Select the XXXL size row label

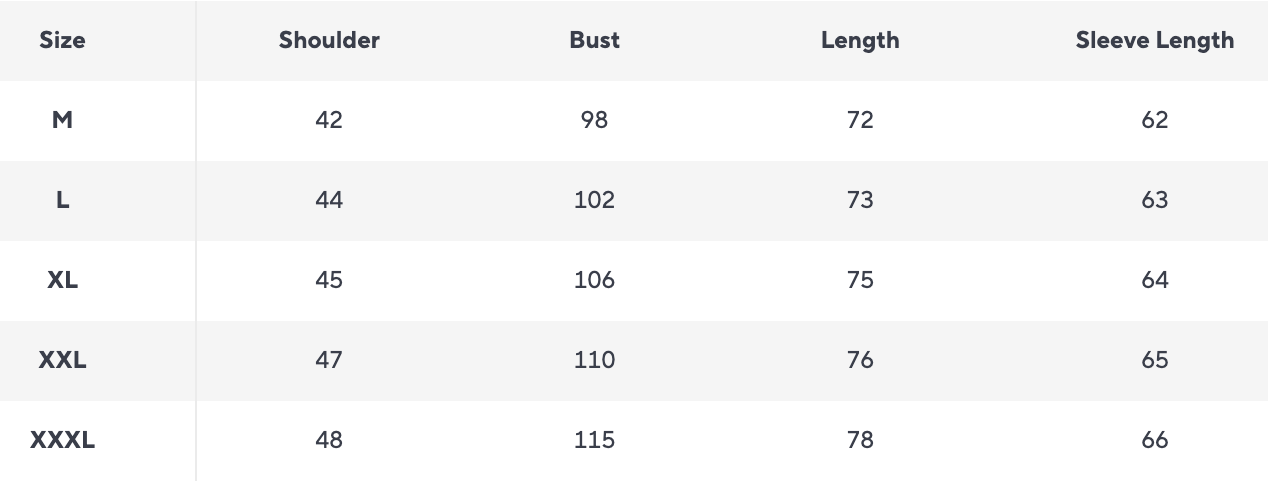point(62,440)
